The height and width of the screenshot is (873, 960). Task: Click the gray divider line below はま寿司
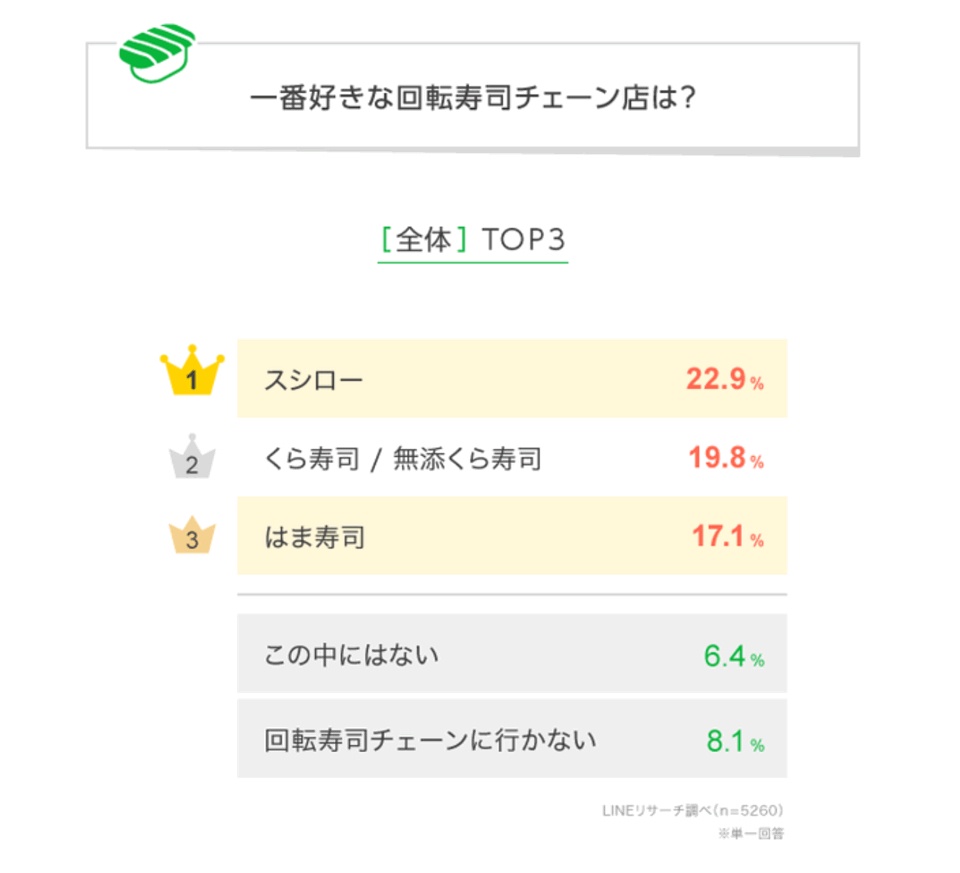tap(511, 595)
